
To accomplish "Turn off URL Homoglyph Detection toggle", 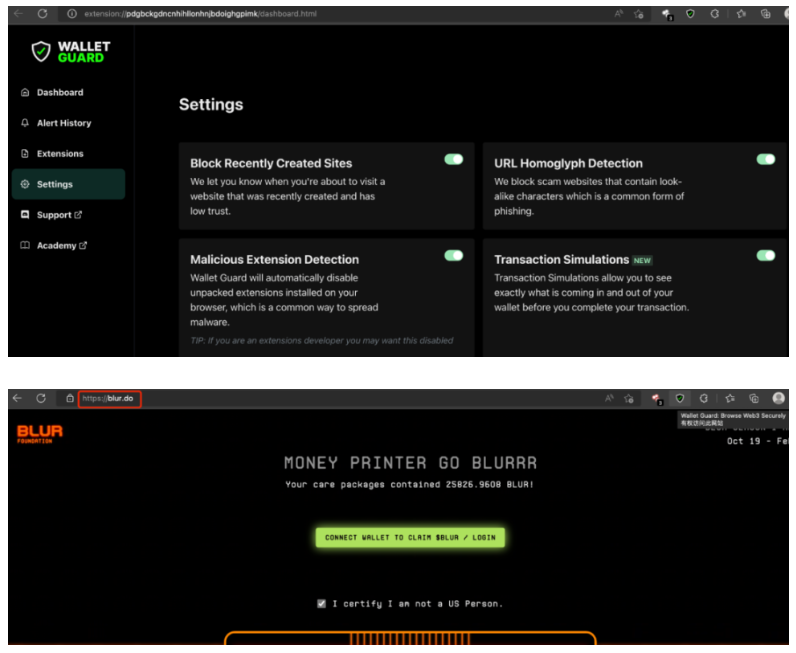I will coord(766,159).
